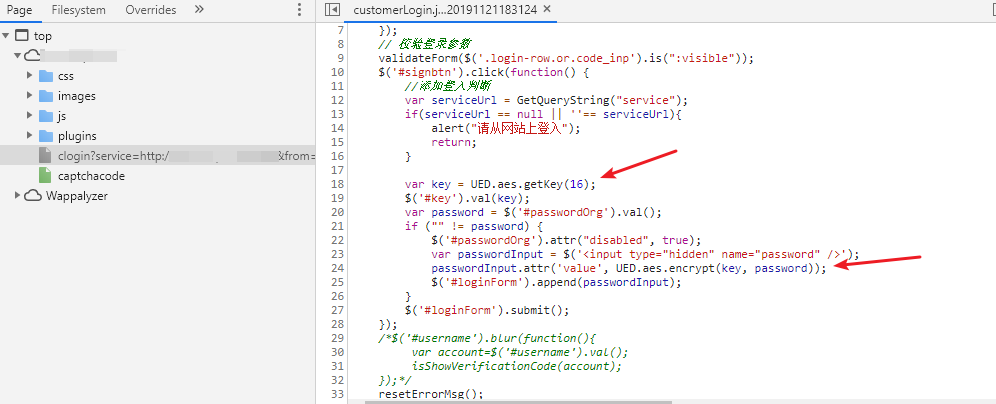Open the Overrides tab
This screenshot has width=996, height=404.
(x=151, y=10)
